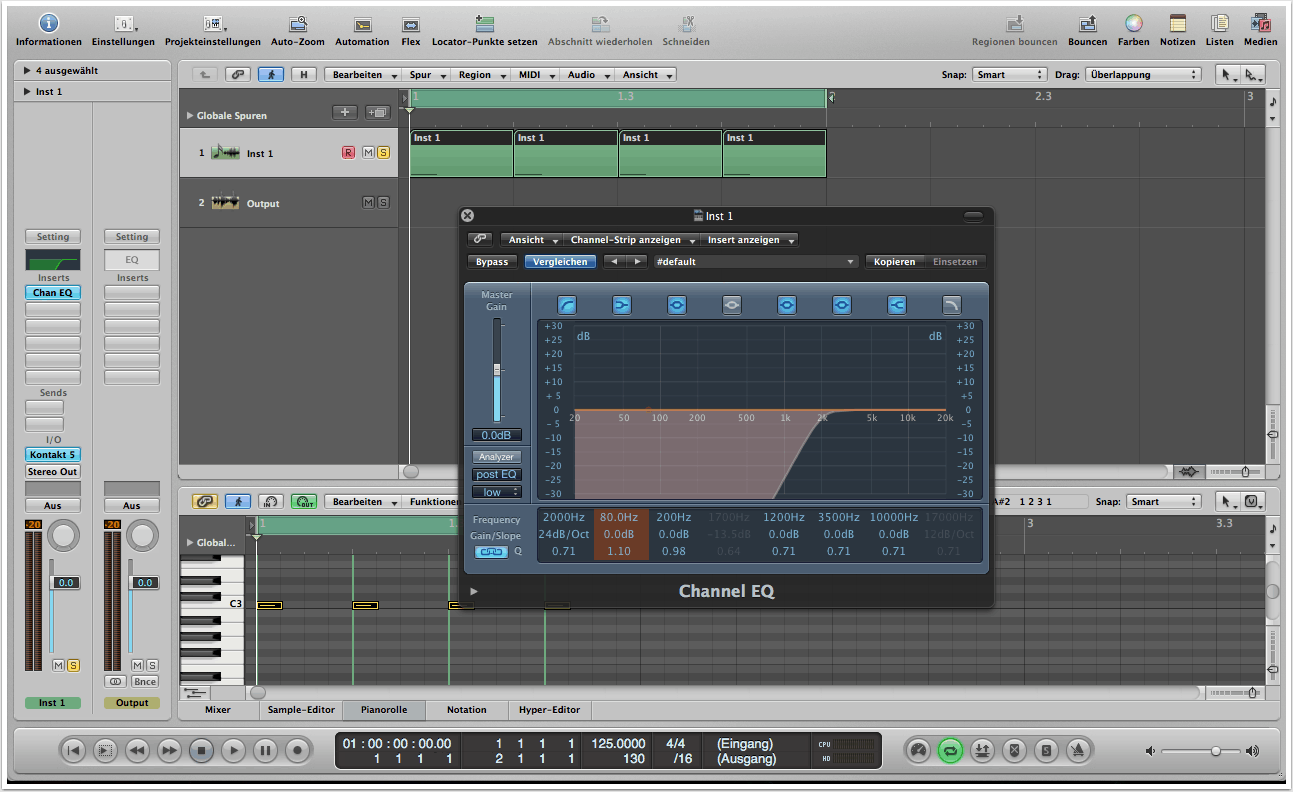Click the Vergleichen compare button
Screen dimensions: 1293x792
pos(559,262)
